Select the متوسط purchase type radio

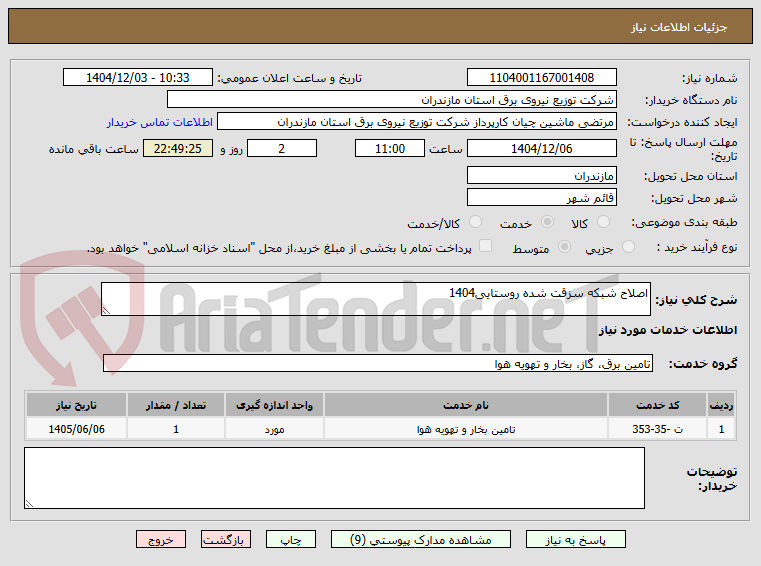[564, 247]
